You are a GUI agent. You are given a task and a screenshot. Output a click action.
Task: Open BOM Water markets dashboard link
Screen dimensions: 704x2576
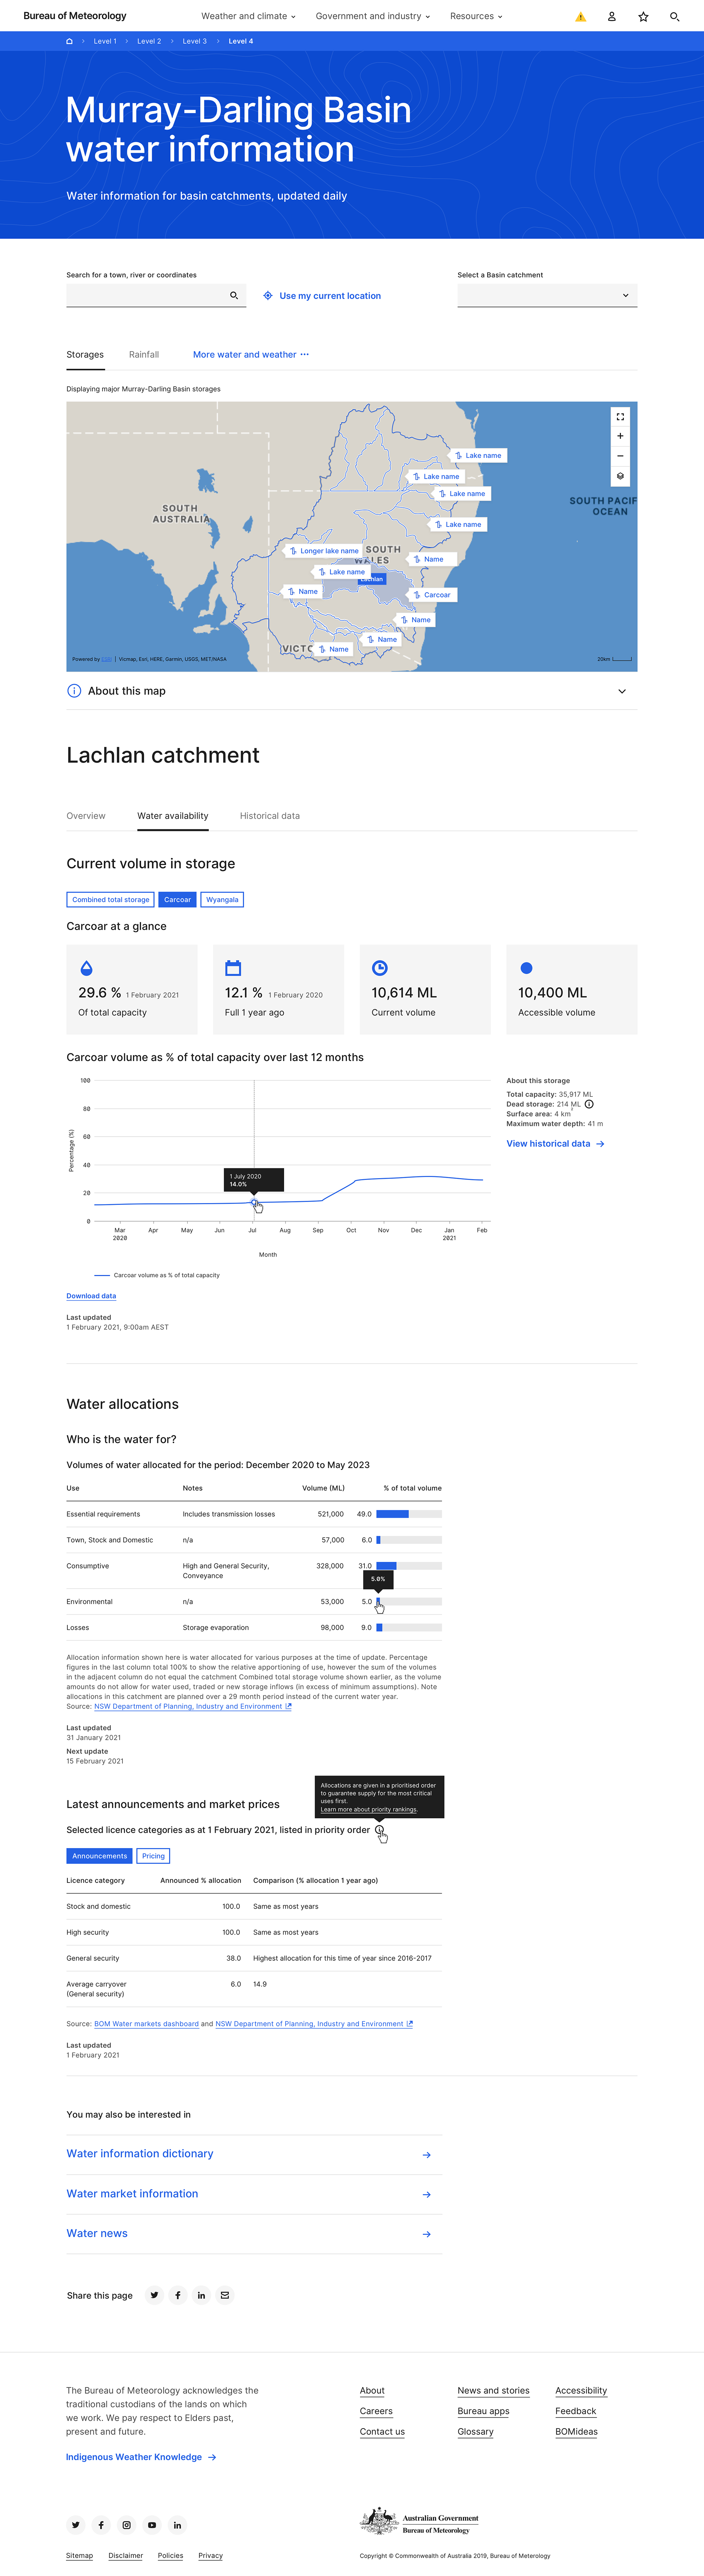point(146,2024)
